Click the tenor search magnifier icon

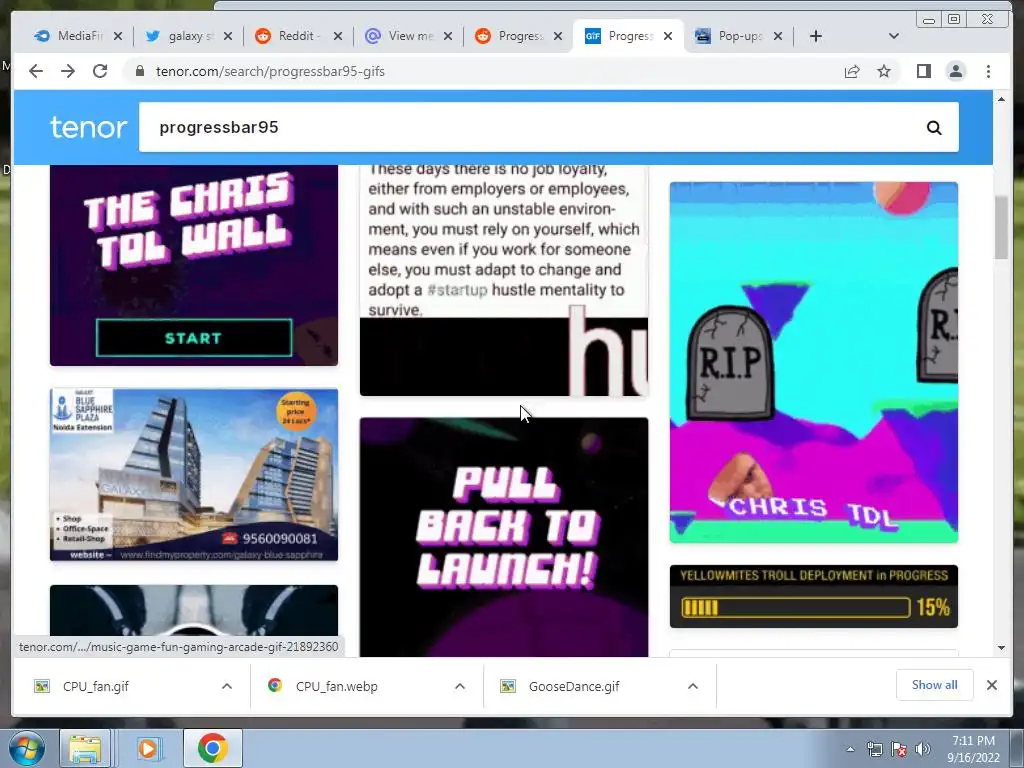point(935,128)
